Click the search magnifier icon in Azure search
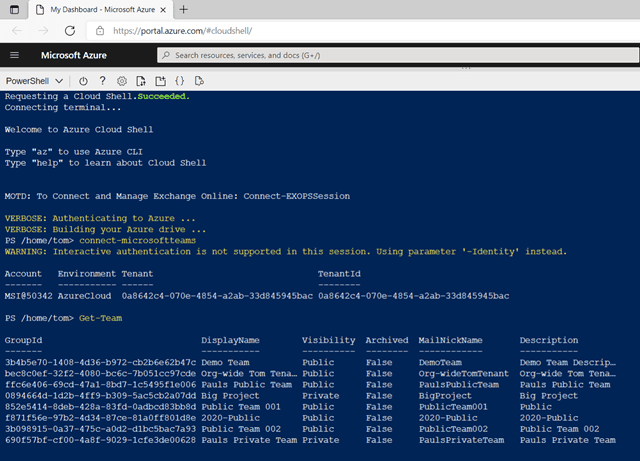Image resolution: width=640 pixels, height=461 pixels. [x=166, y=55]
